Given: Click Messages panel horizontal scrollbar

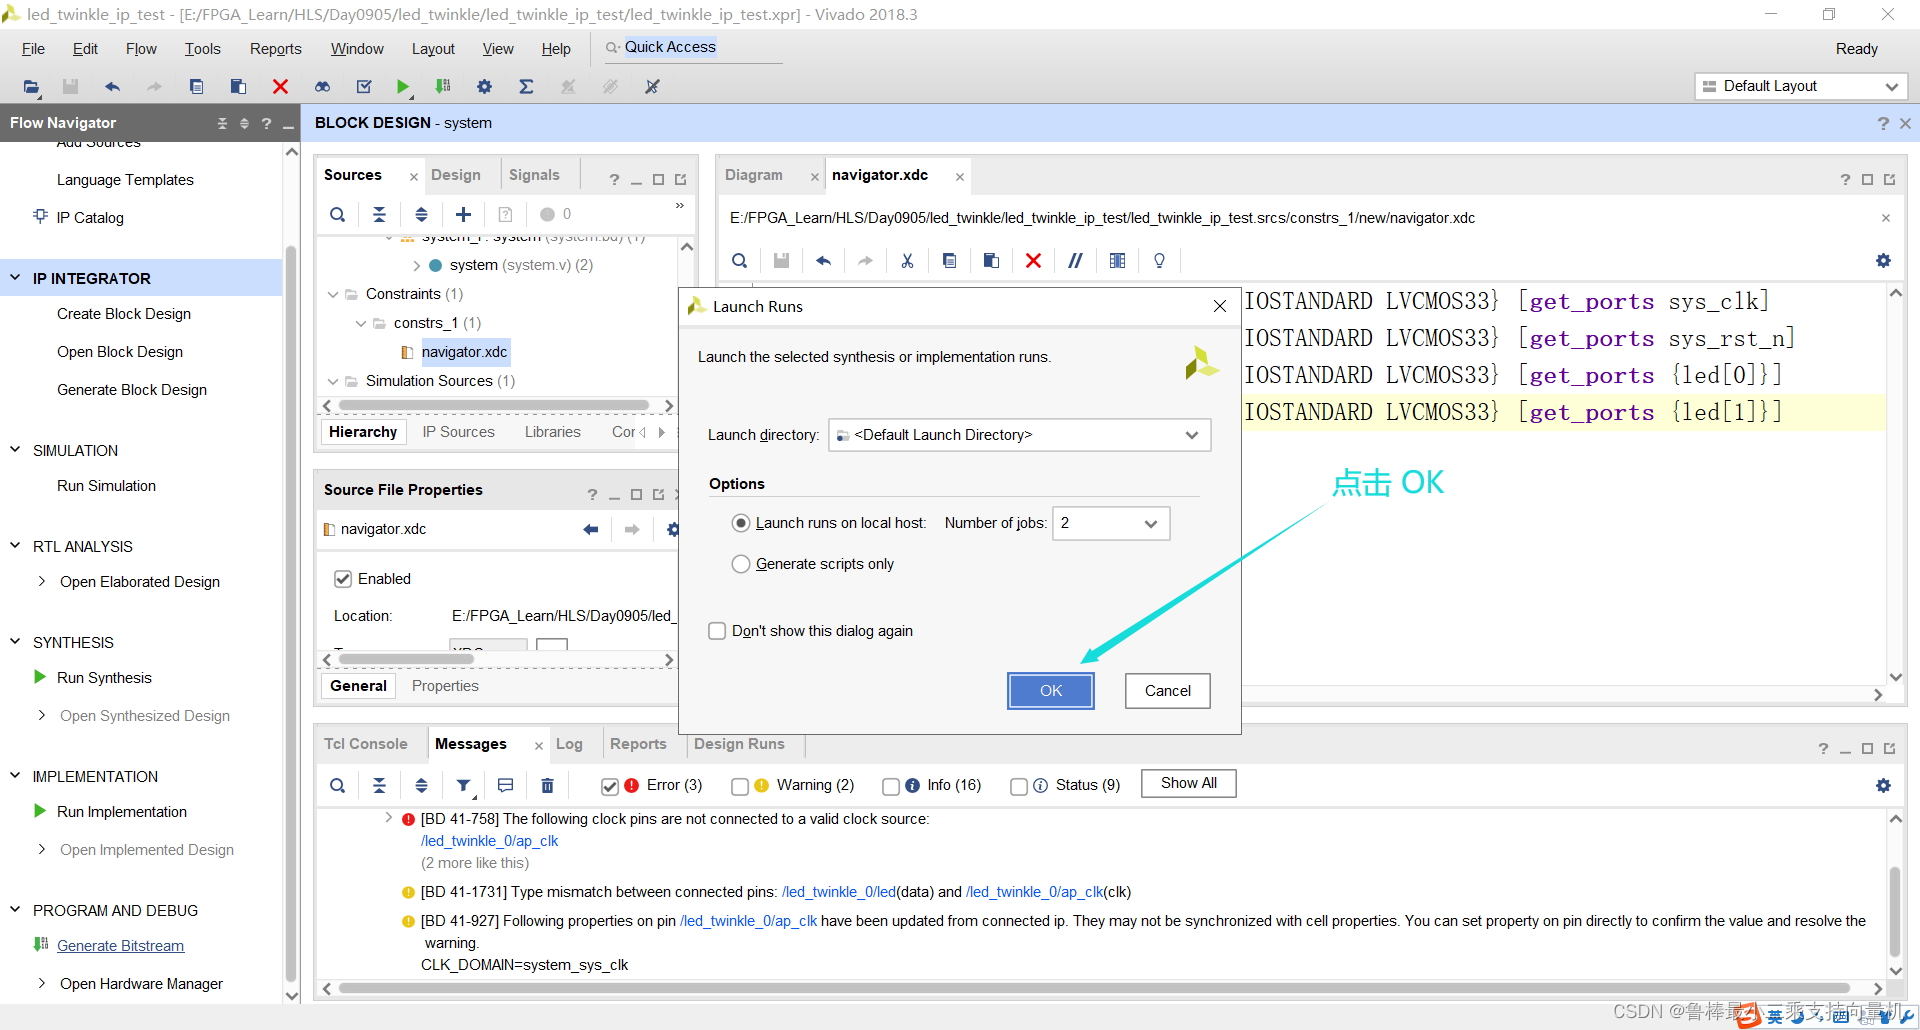Looking at the screenshot, I should click(x=1095, y=988).
